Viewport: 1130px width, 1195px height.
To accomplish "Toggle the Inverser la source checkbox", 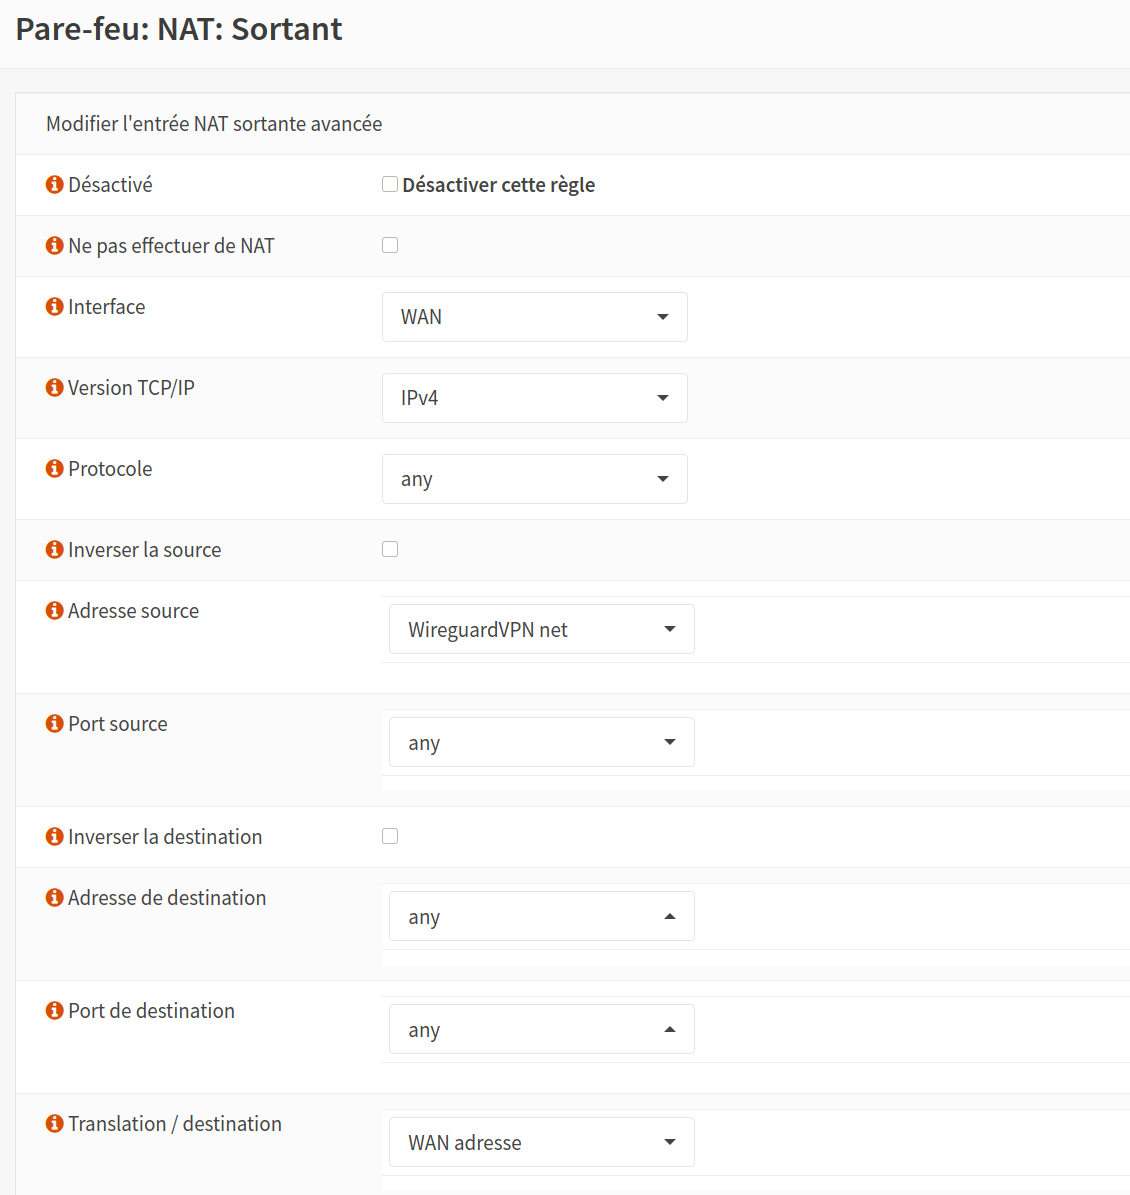I will [x=390, y=549].
